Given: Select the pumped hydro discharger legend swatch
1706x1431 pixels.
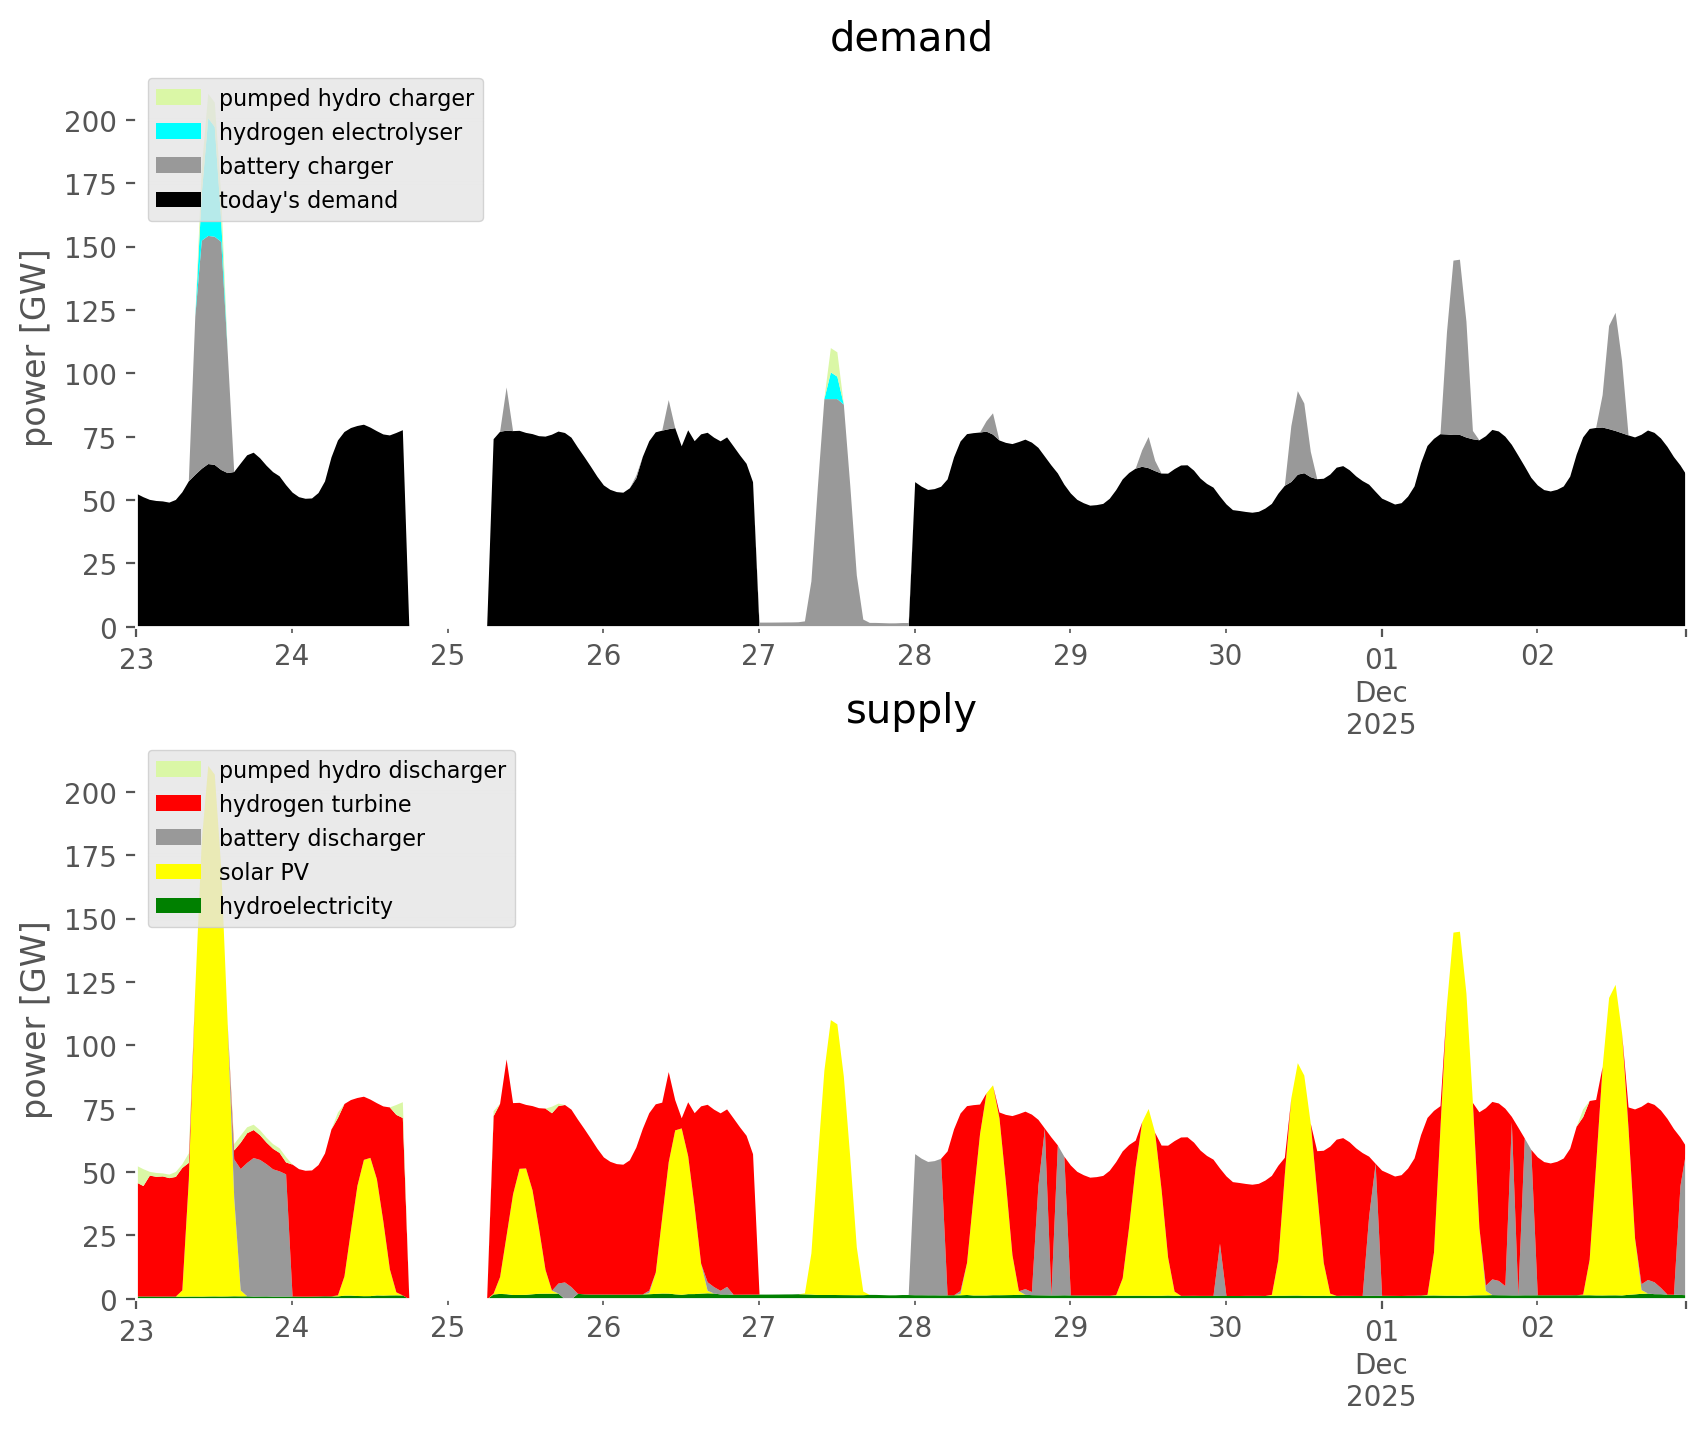Looking at the screenshot, I should [179, 770].
